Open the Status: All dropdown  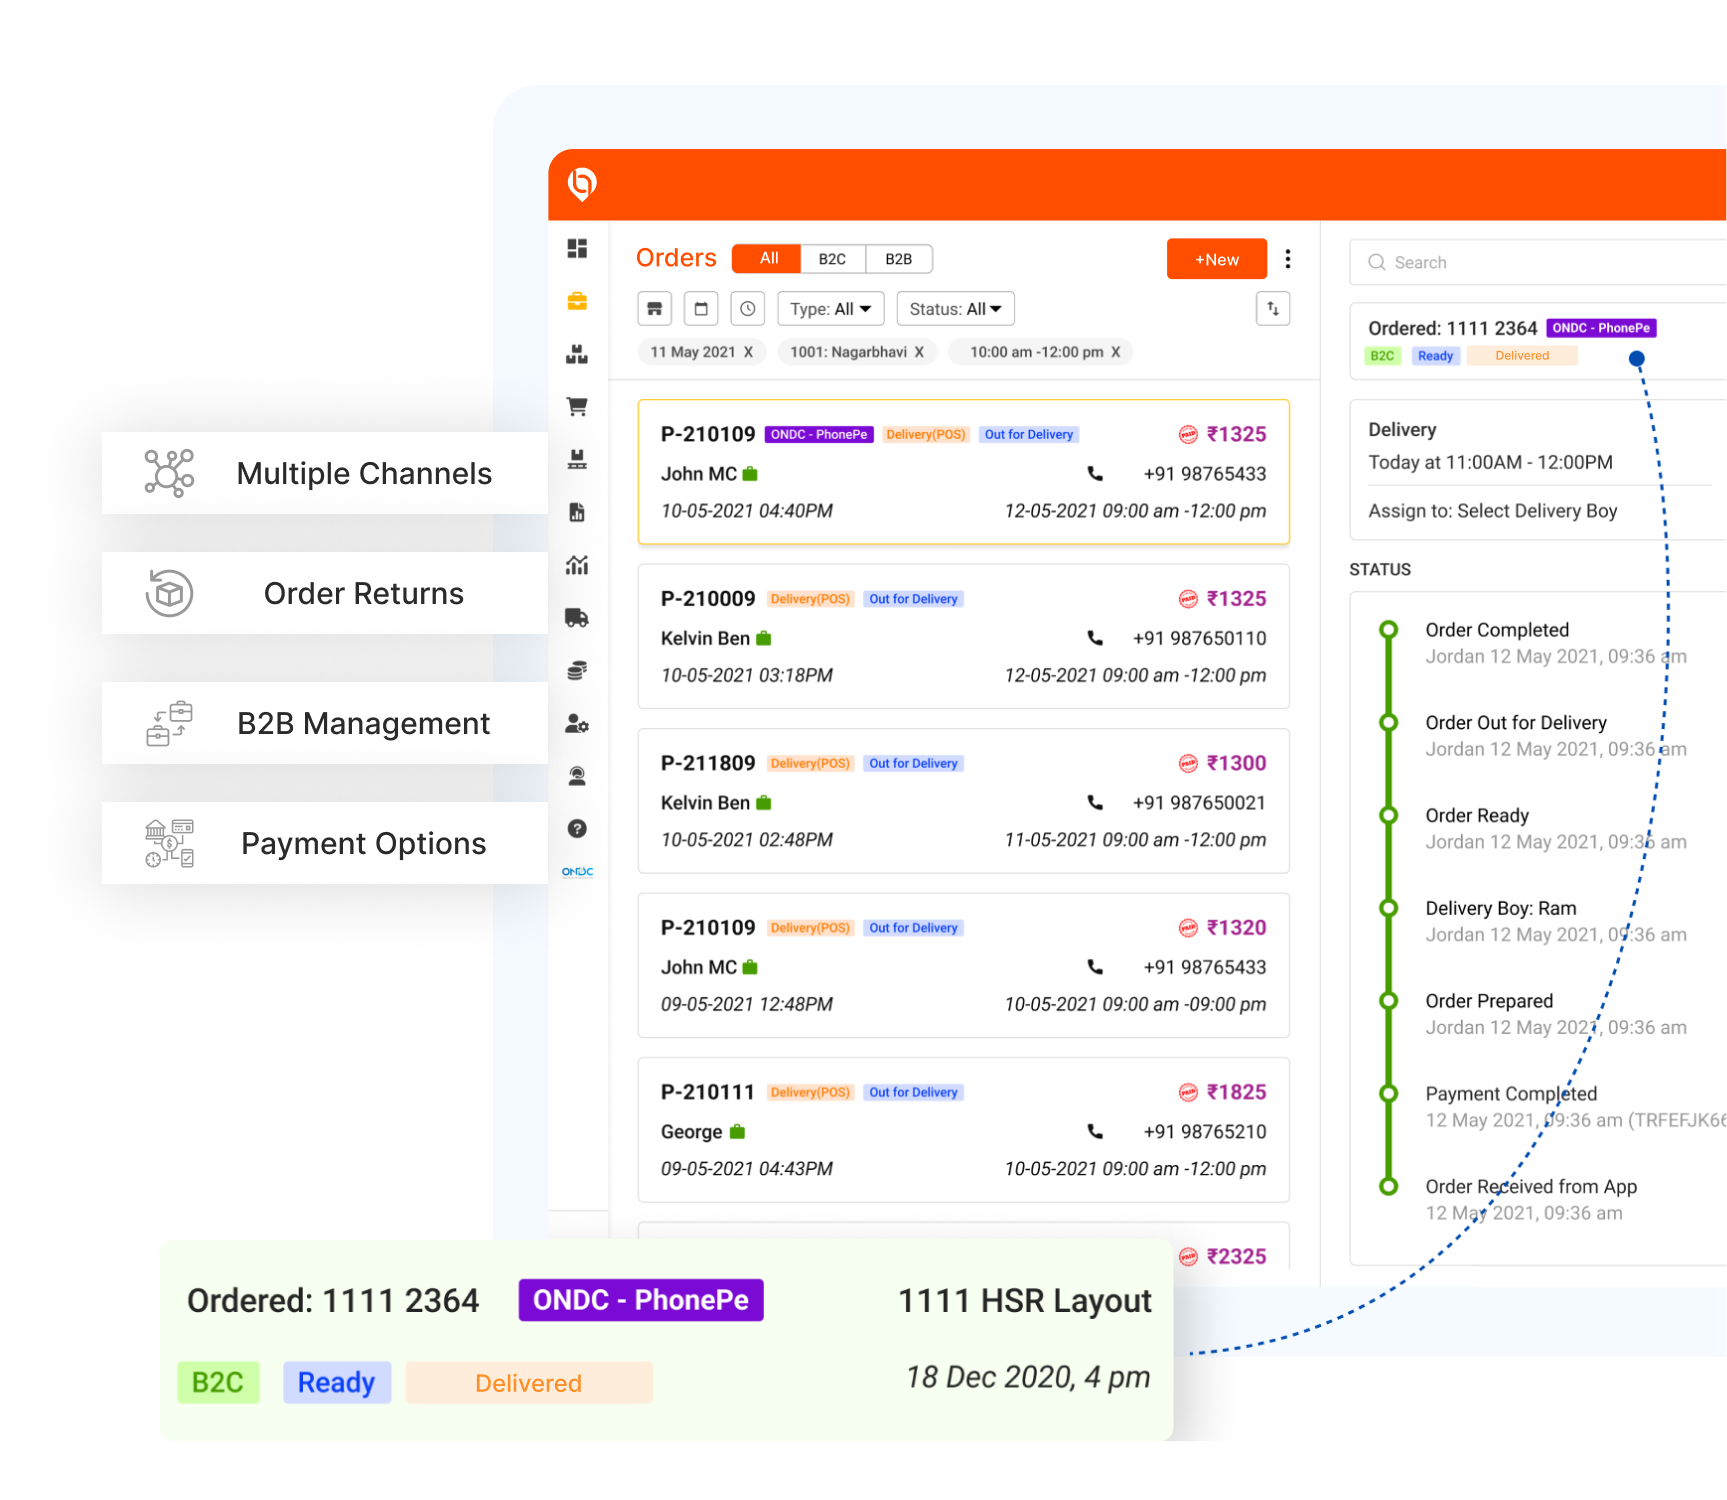(954, 308)
